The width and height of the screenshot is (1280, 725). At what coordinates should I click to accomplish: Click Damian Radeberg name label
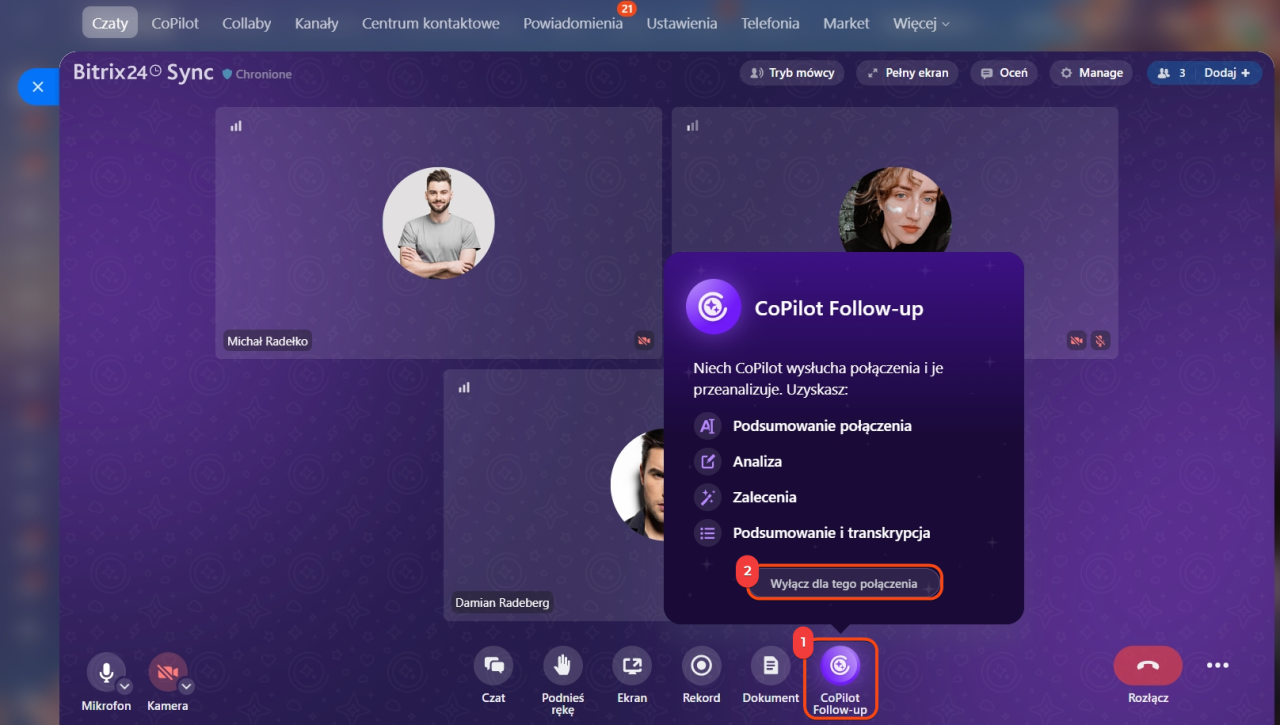[x=502, y=603]
